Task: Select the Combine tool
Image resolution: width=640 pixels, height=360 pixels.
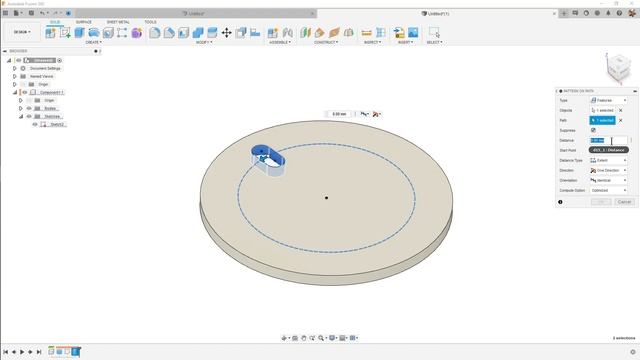Action: [198, 33]
